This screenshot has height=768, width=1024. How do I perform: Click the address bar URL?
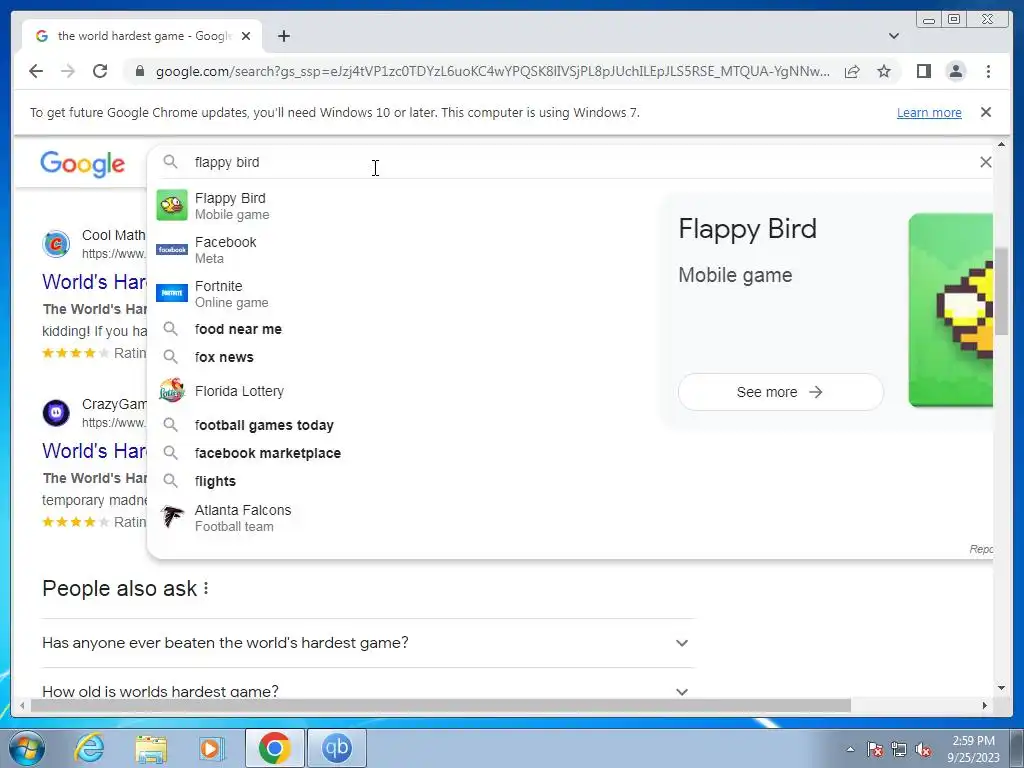(492, 71)
